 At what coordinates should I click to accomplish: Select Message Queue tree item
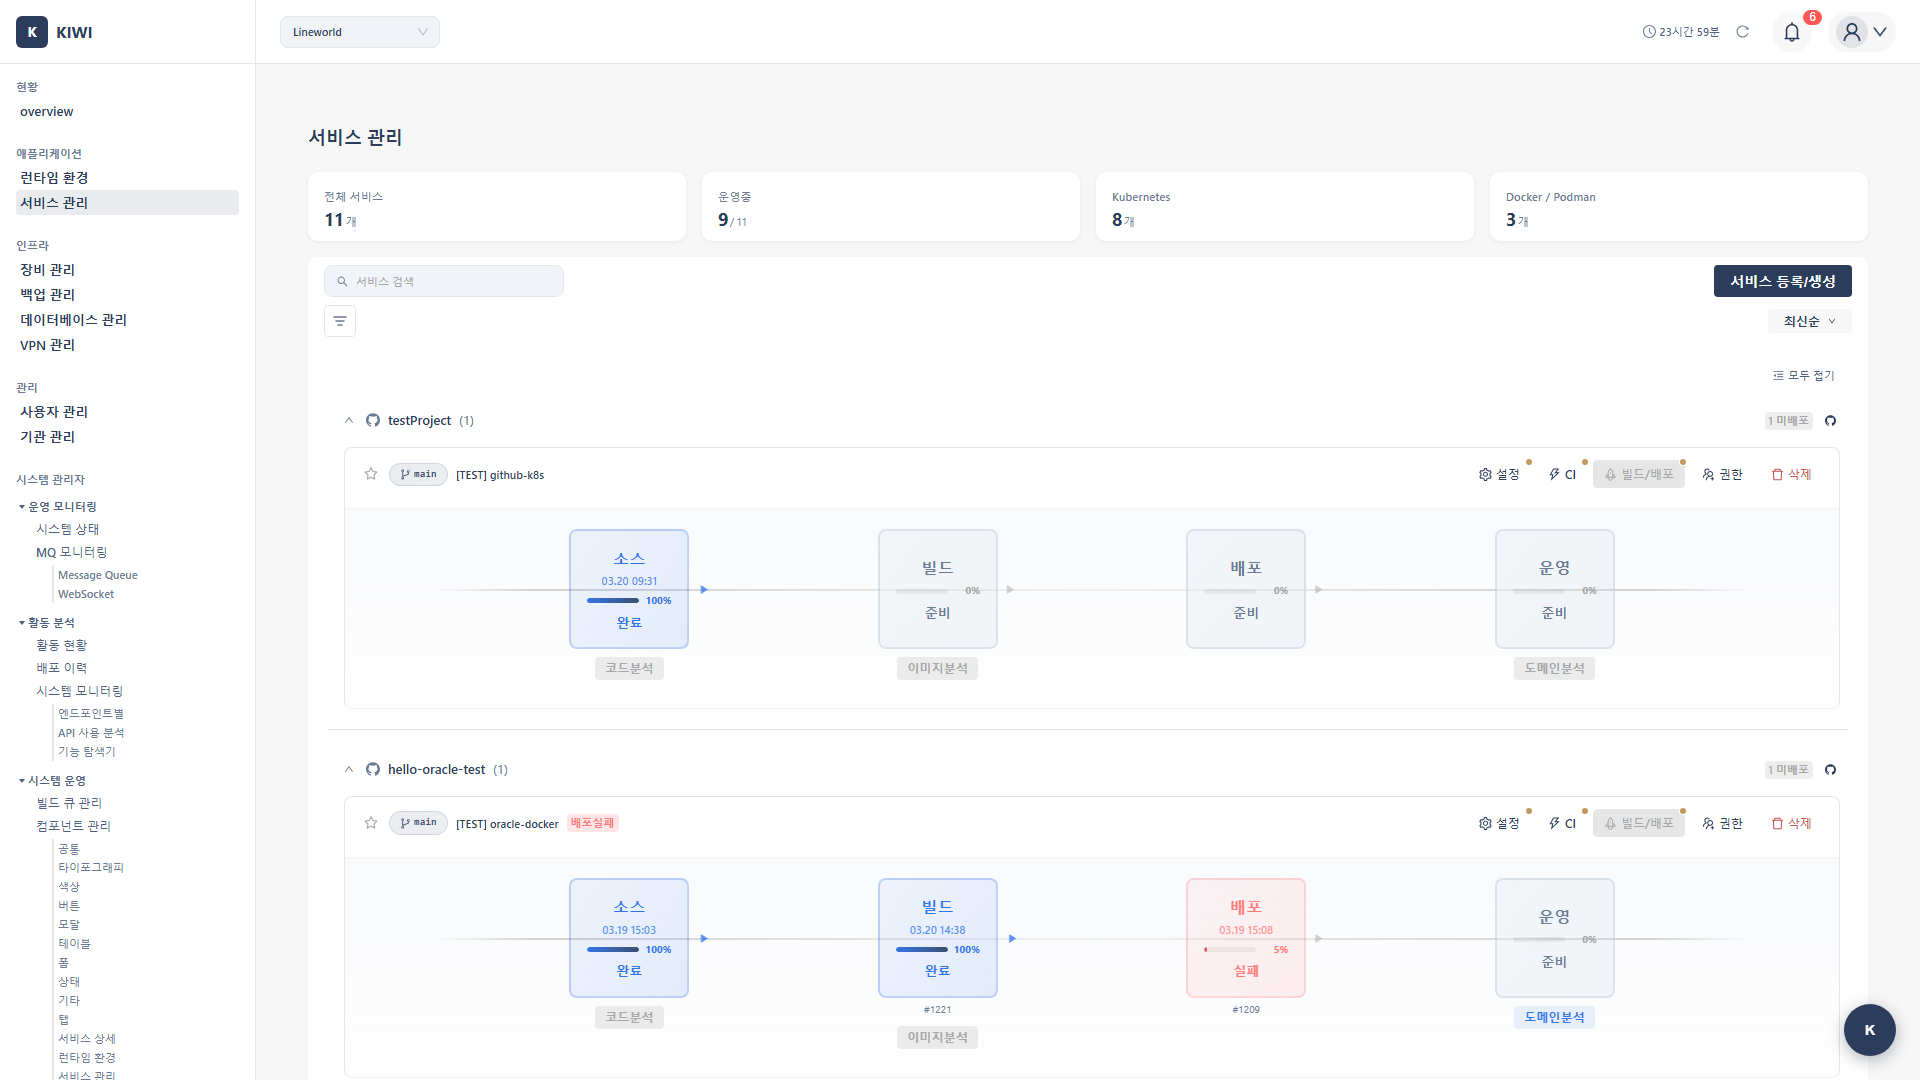[98, 575]
